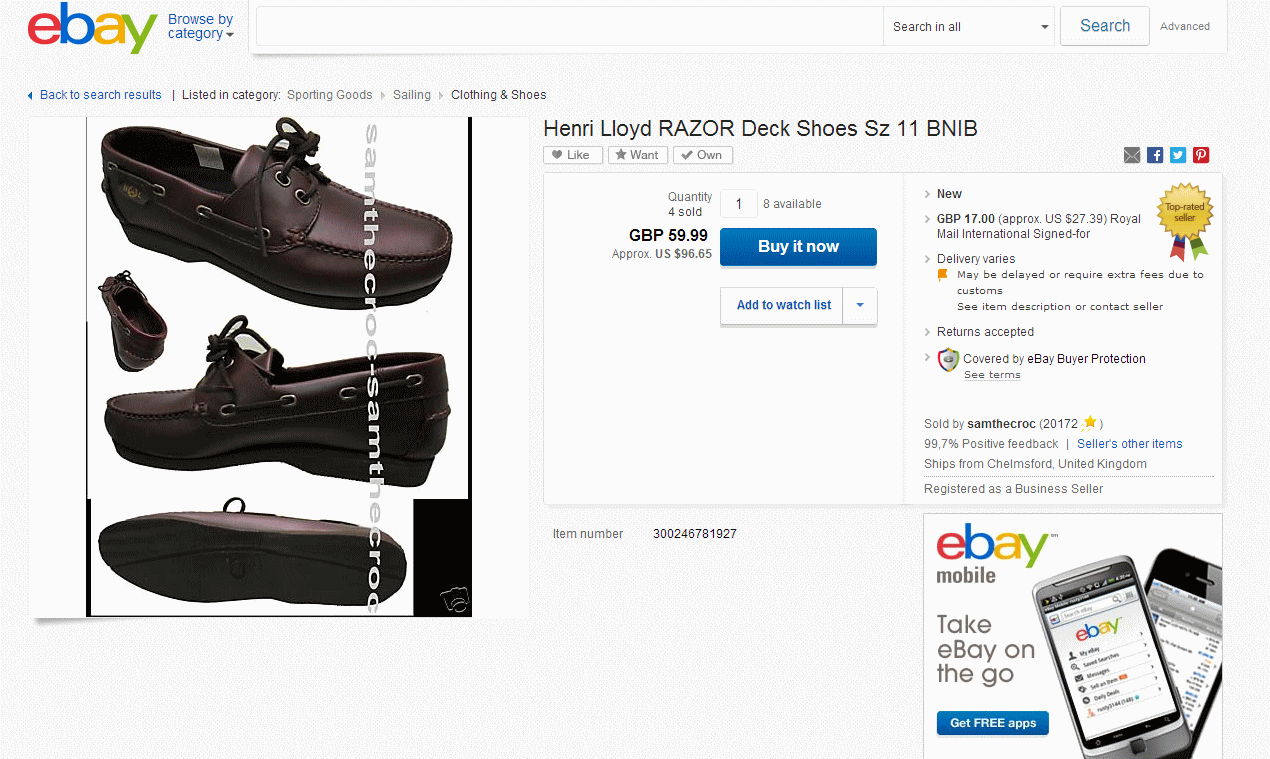Click the deck shoes product image
The width and height of the screenshot is (1270, 759).
(279, 366)
